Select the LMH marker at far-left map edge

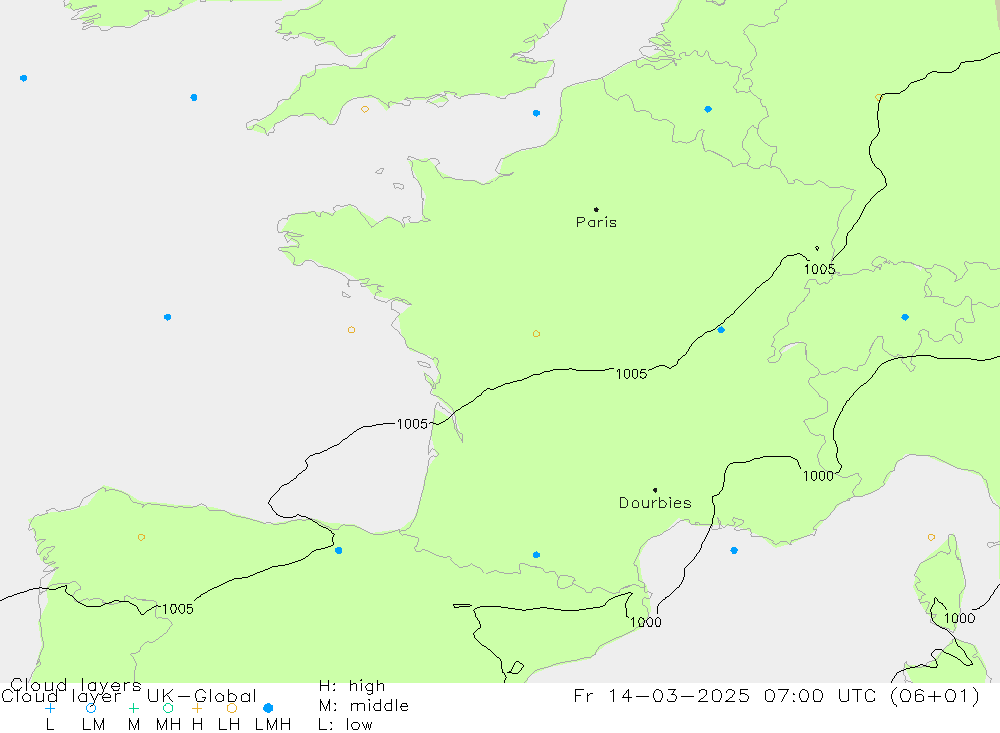24,78
